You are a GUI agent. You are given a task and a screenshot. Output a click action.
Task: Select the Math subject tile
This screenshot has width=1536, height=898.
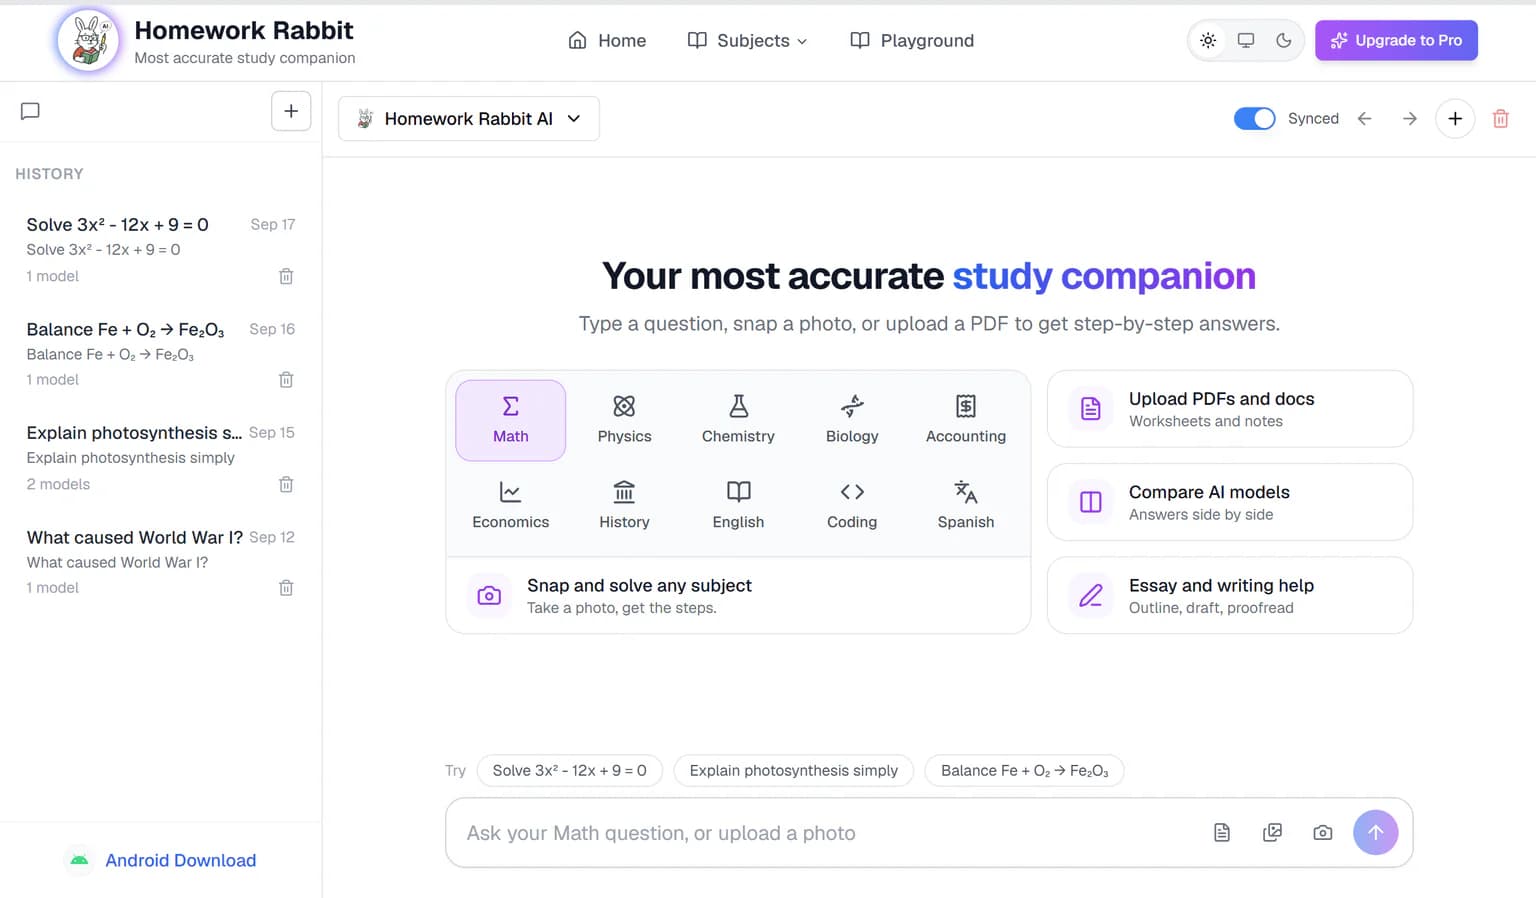(511, 420)
